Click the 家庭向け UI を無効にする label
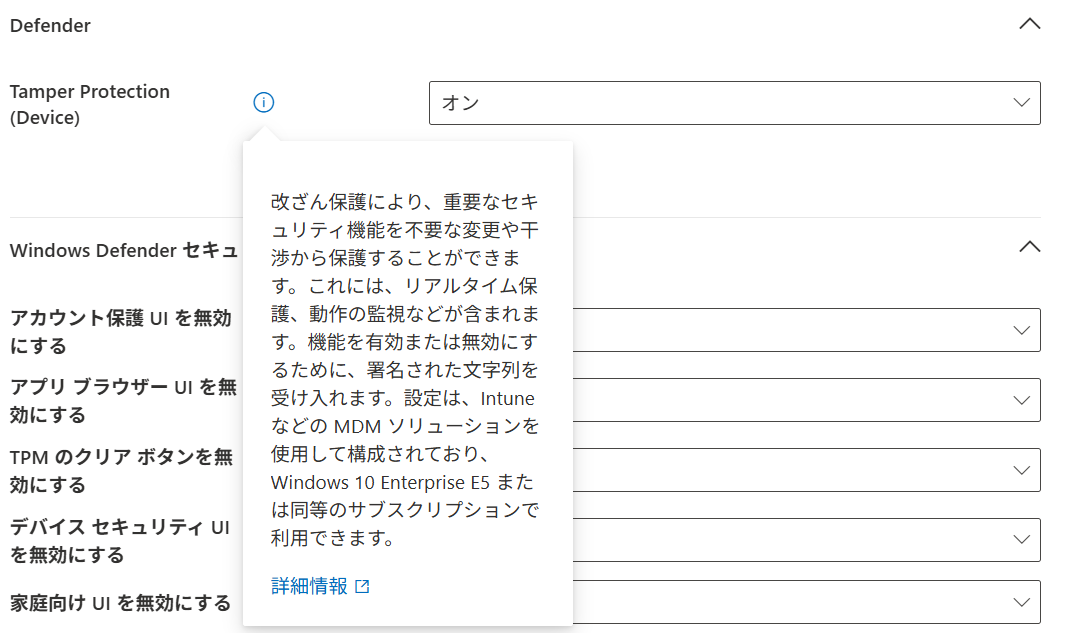The height and width of the screenshot is (633, 1069). (118, 602)
